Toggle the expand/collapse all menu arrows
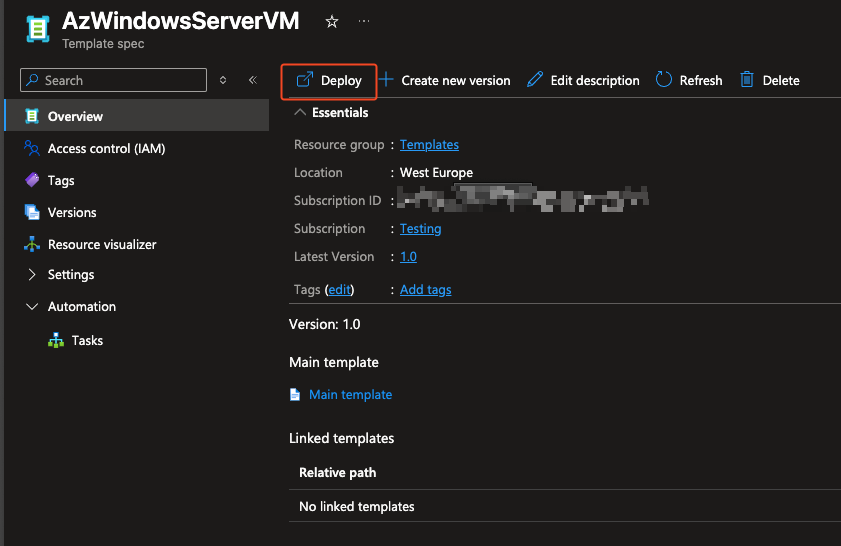 pos(223,80)
